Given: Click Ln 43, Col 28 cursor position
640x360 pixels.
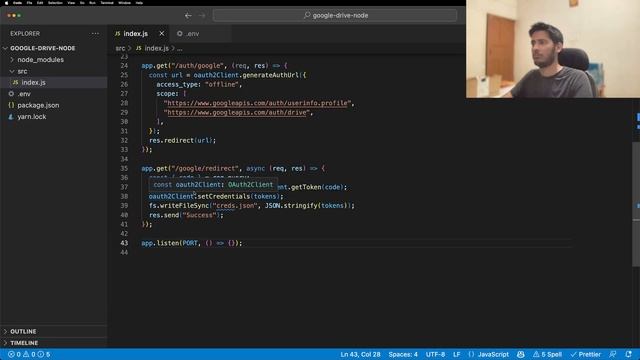Looking at the screenshot, I should (360, 354).
